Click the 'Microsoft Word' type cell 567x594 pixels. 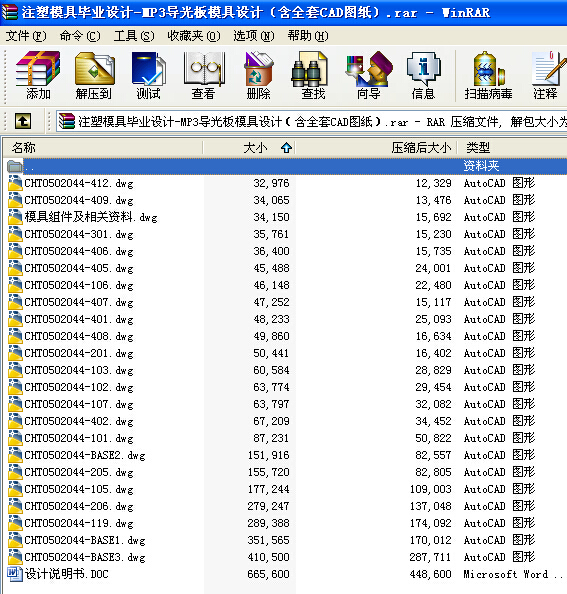coord(513,574)
